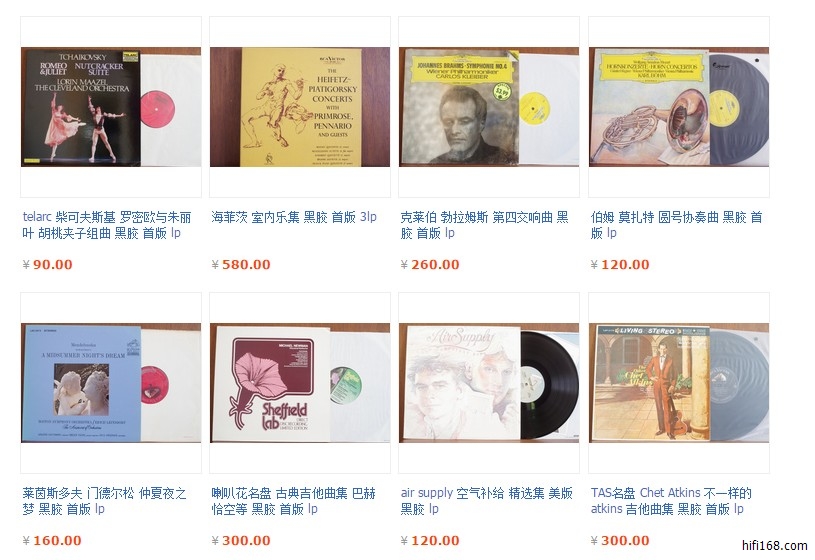Click the telarc 柴可夫斯基 product title link
815x560 pixels.
tap(107, 225)
